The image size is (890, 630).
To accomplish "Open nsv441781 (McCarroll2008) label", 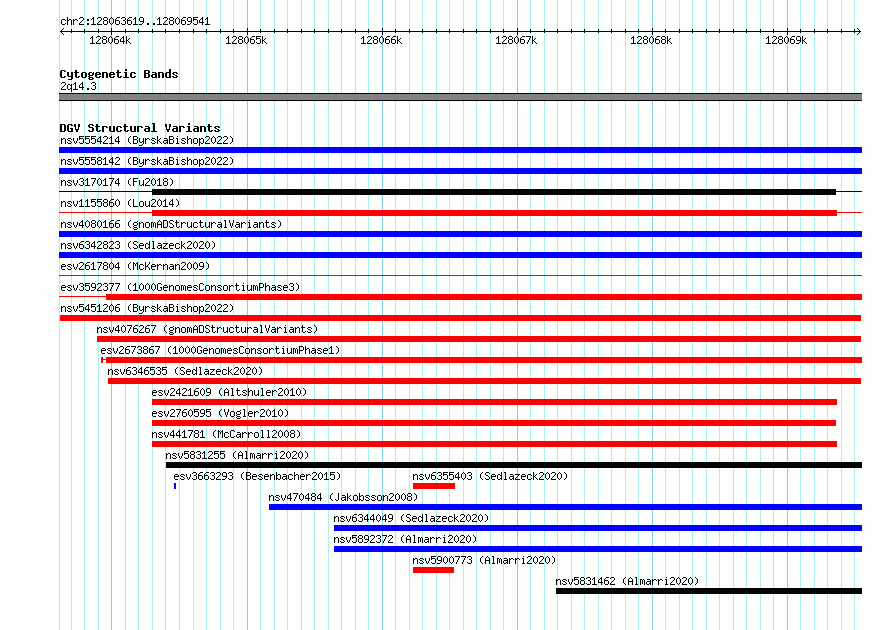I will point(226,434).
